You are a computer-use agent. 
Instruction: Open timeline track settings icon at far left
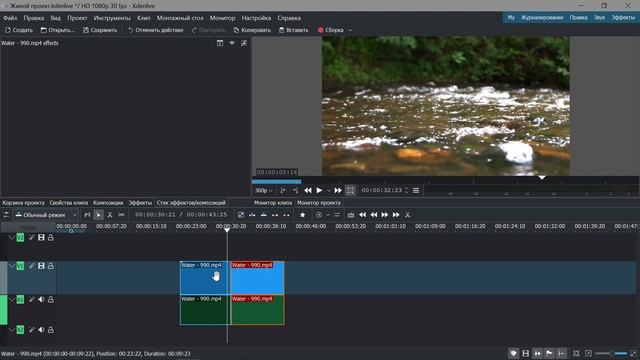click(x=6, y=215)
